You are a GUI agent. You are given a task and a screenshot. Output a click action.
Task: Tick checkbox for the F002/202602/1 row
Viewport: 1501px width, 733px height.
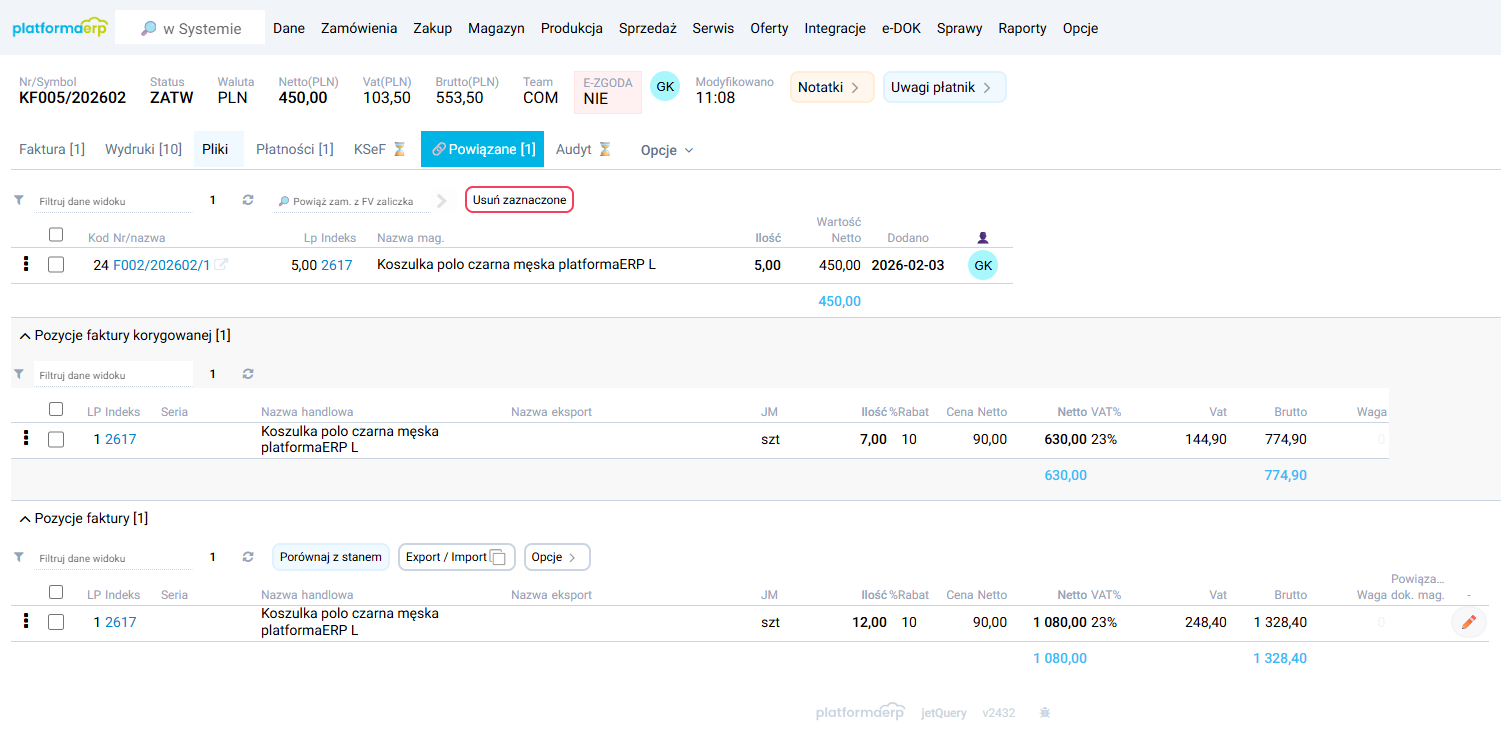coord(56,265)
